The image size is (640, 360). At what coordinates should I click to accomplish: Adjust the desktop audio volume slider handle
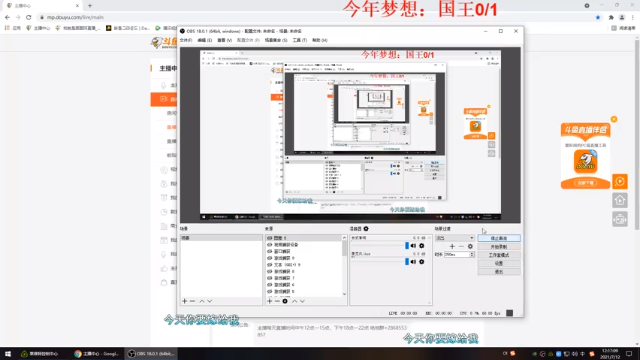coord(407,245)
